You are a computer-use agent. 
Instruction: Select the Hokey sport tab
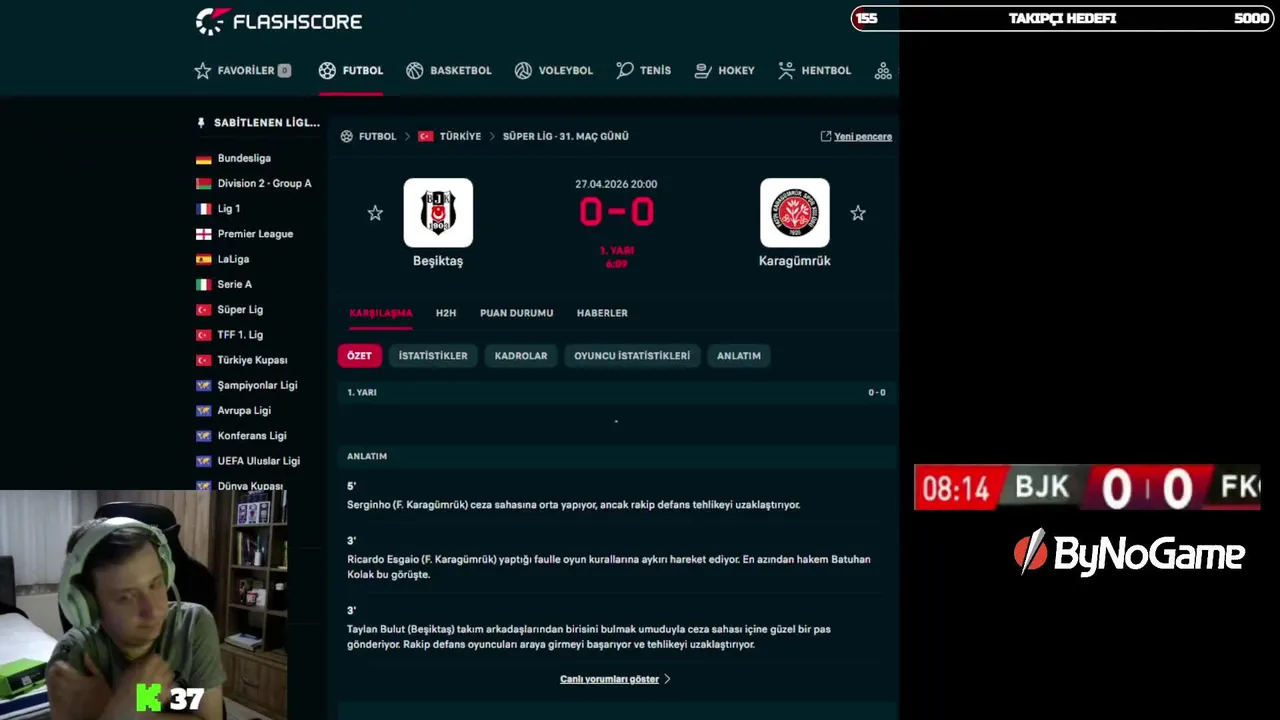pyautogui.click(x=724, y=71)
